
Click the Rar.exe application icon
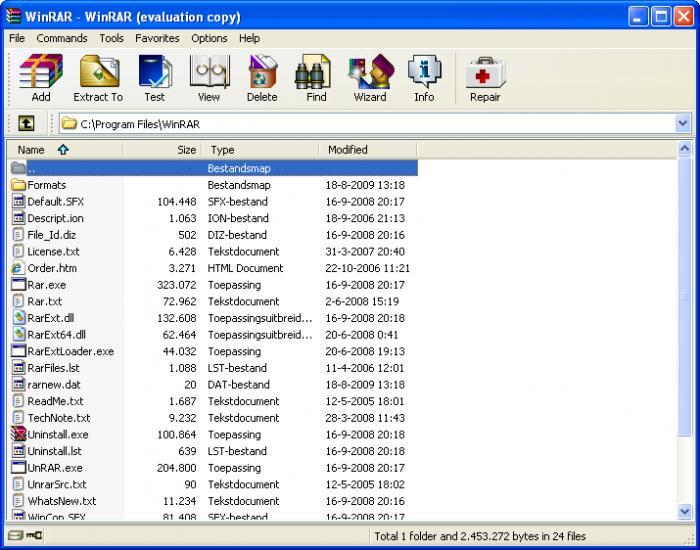(18, 284)
